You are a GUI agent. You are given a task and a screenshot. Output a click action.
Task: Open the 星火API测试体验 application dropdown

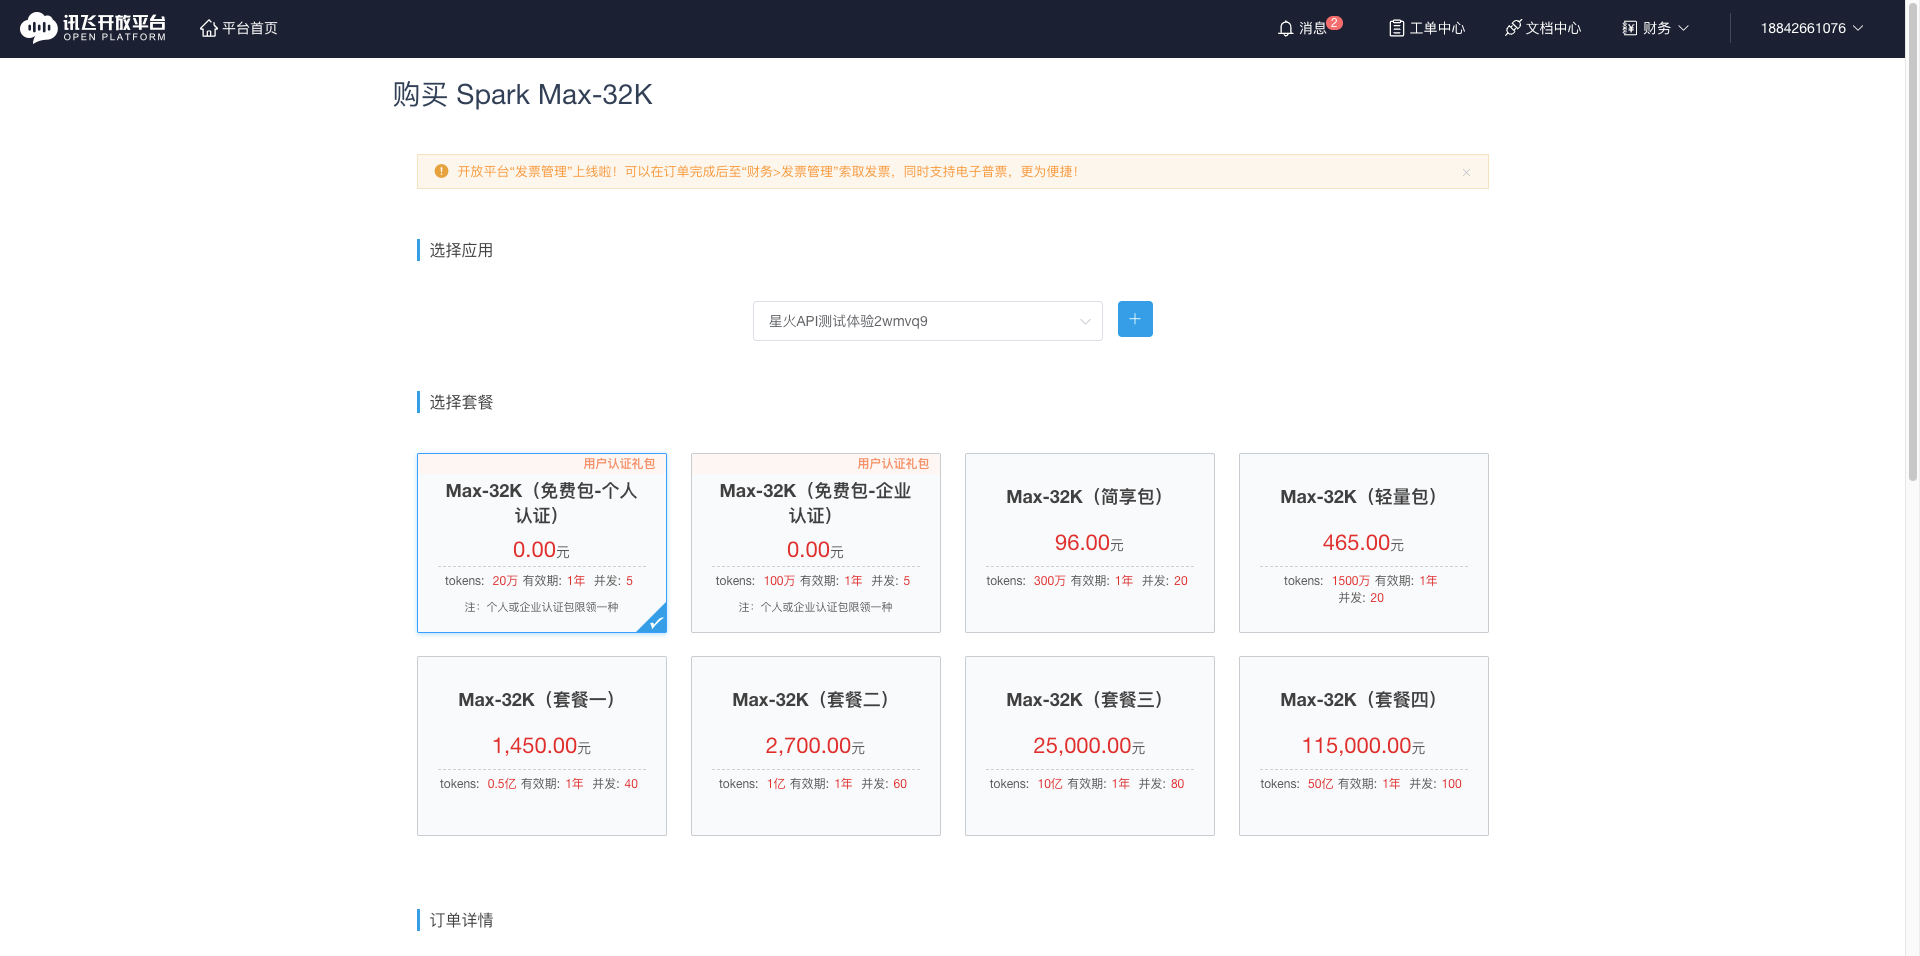tap(926, 321)
